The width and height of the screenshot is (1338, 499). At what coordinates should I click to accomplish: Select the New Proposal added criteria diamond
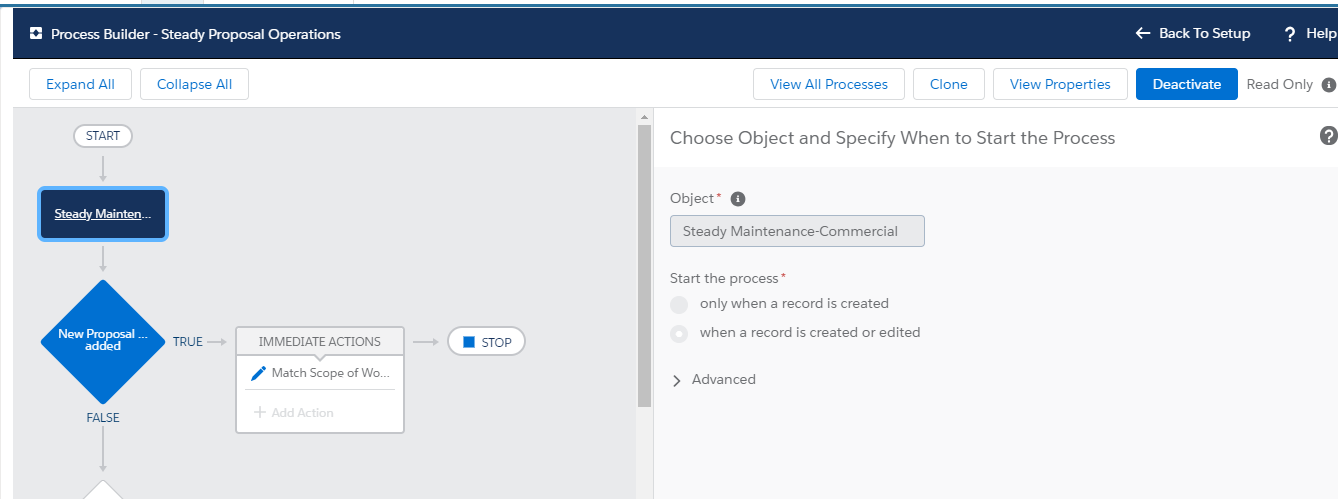point(103,341)
